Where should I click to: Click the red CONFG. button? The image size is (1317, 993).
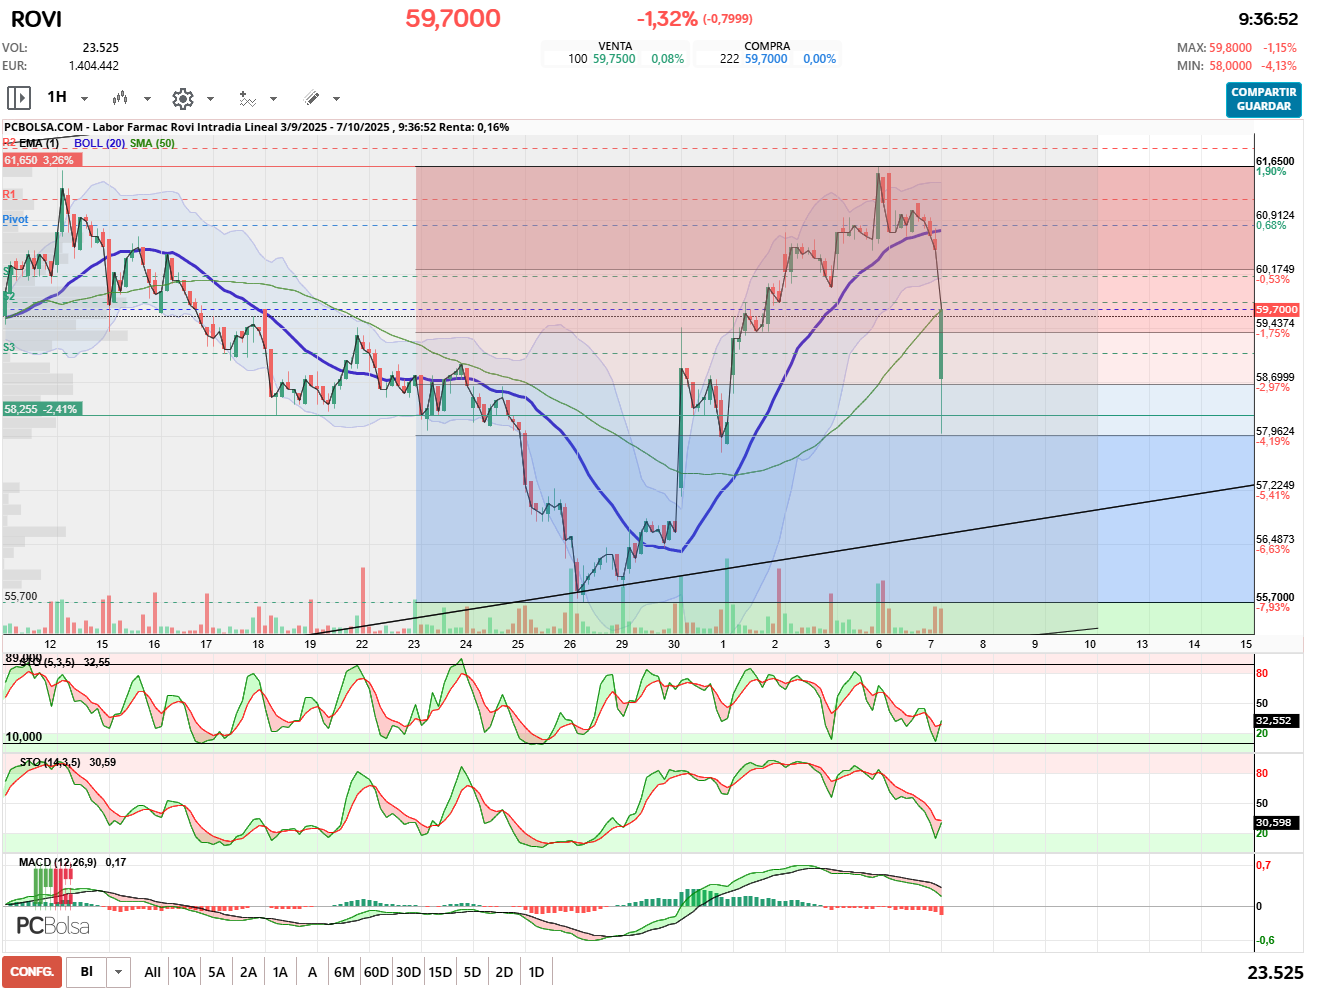(x=32, y=972)
